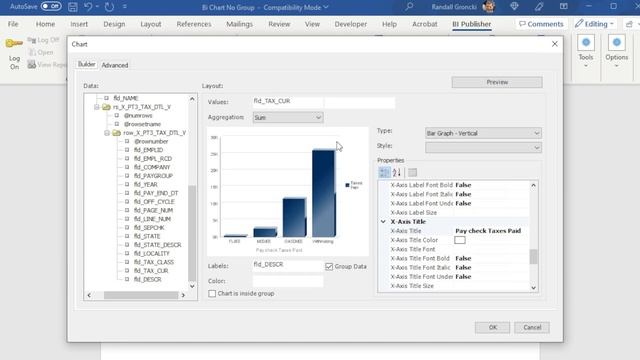Click the Property Pages icon
The width and height of the screenshot is (640, 360).
(x=412, y=173)
